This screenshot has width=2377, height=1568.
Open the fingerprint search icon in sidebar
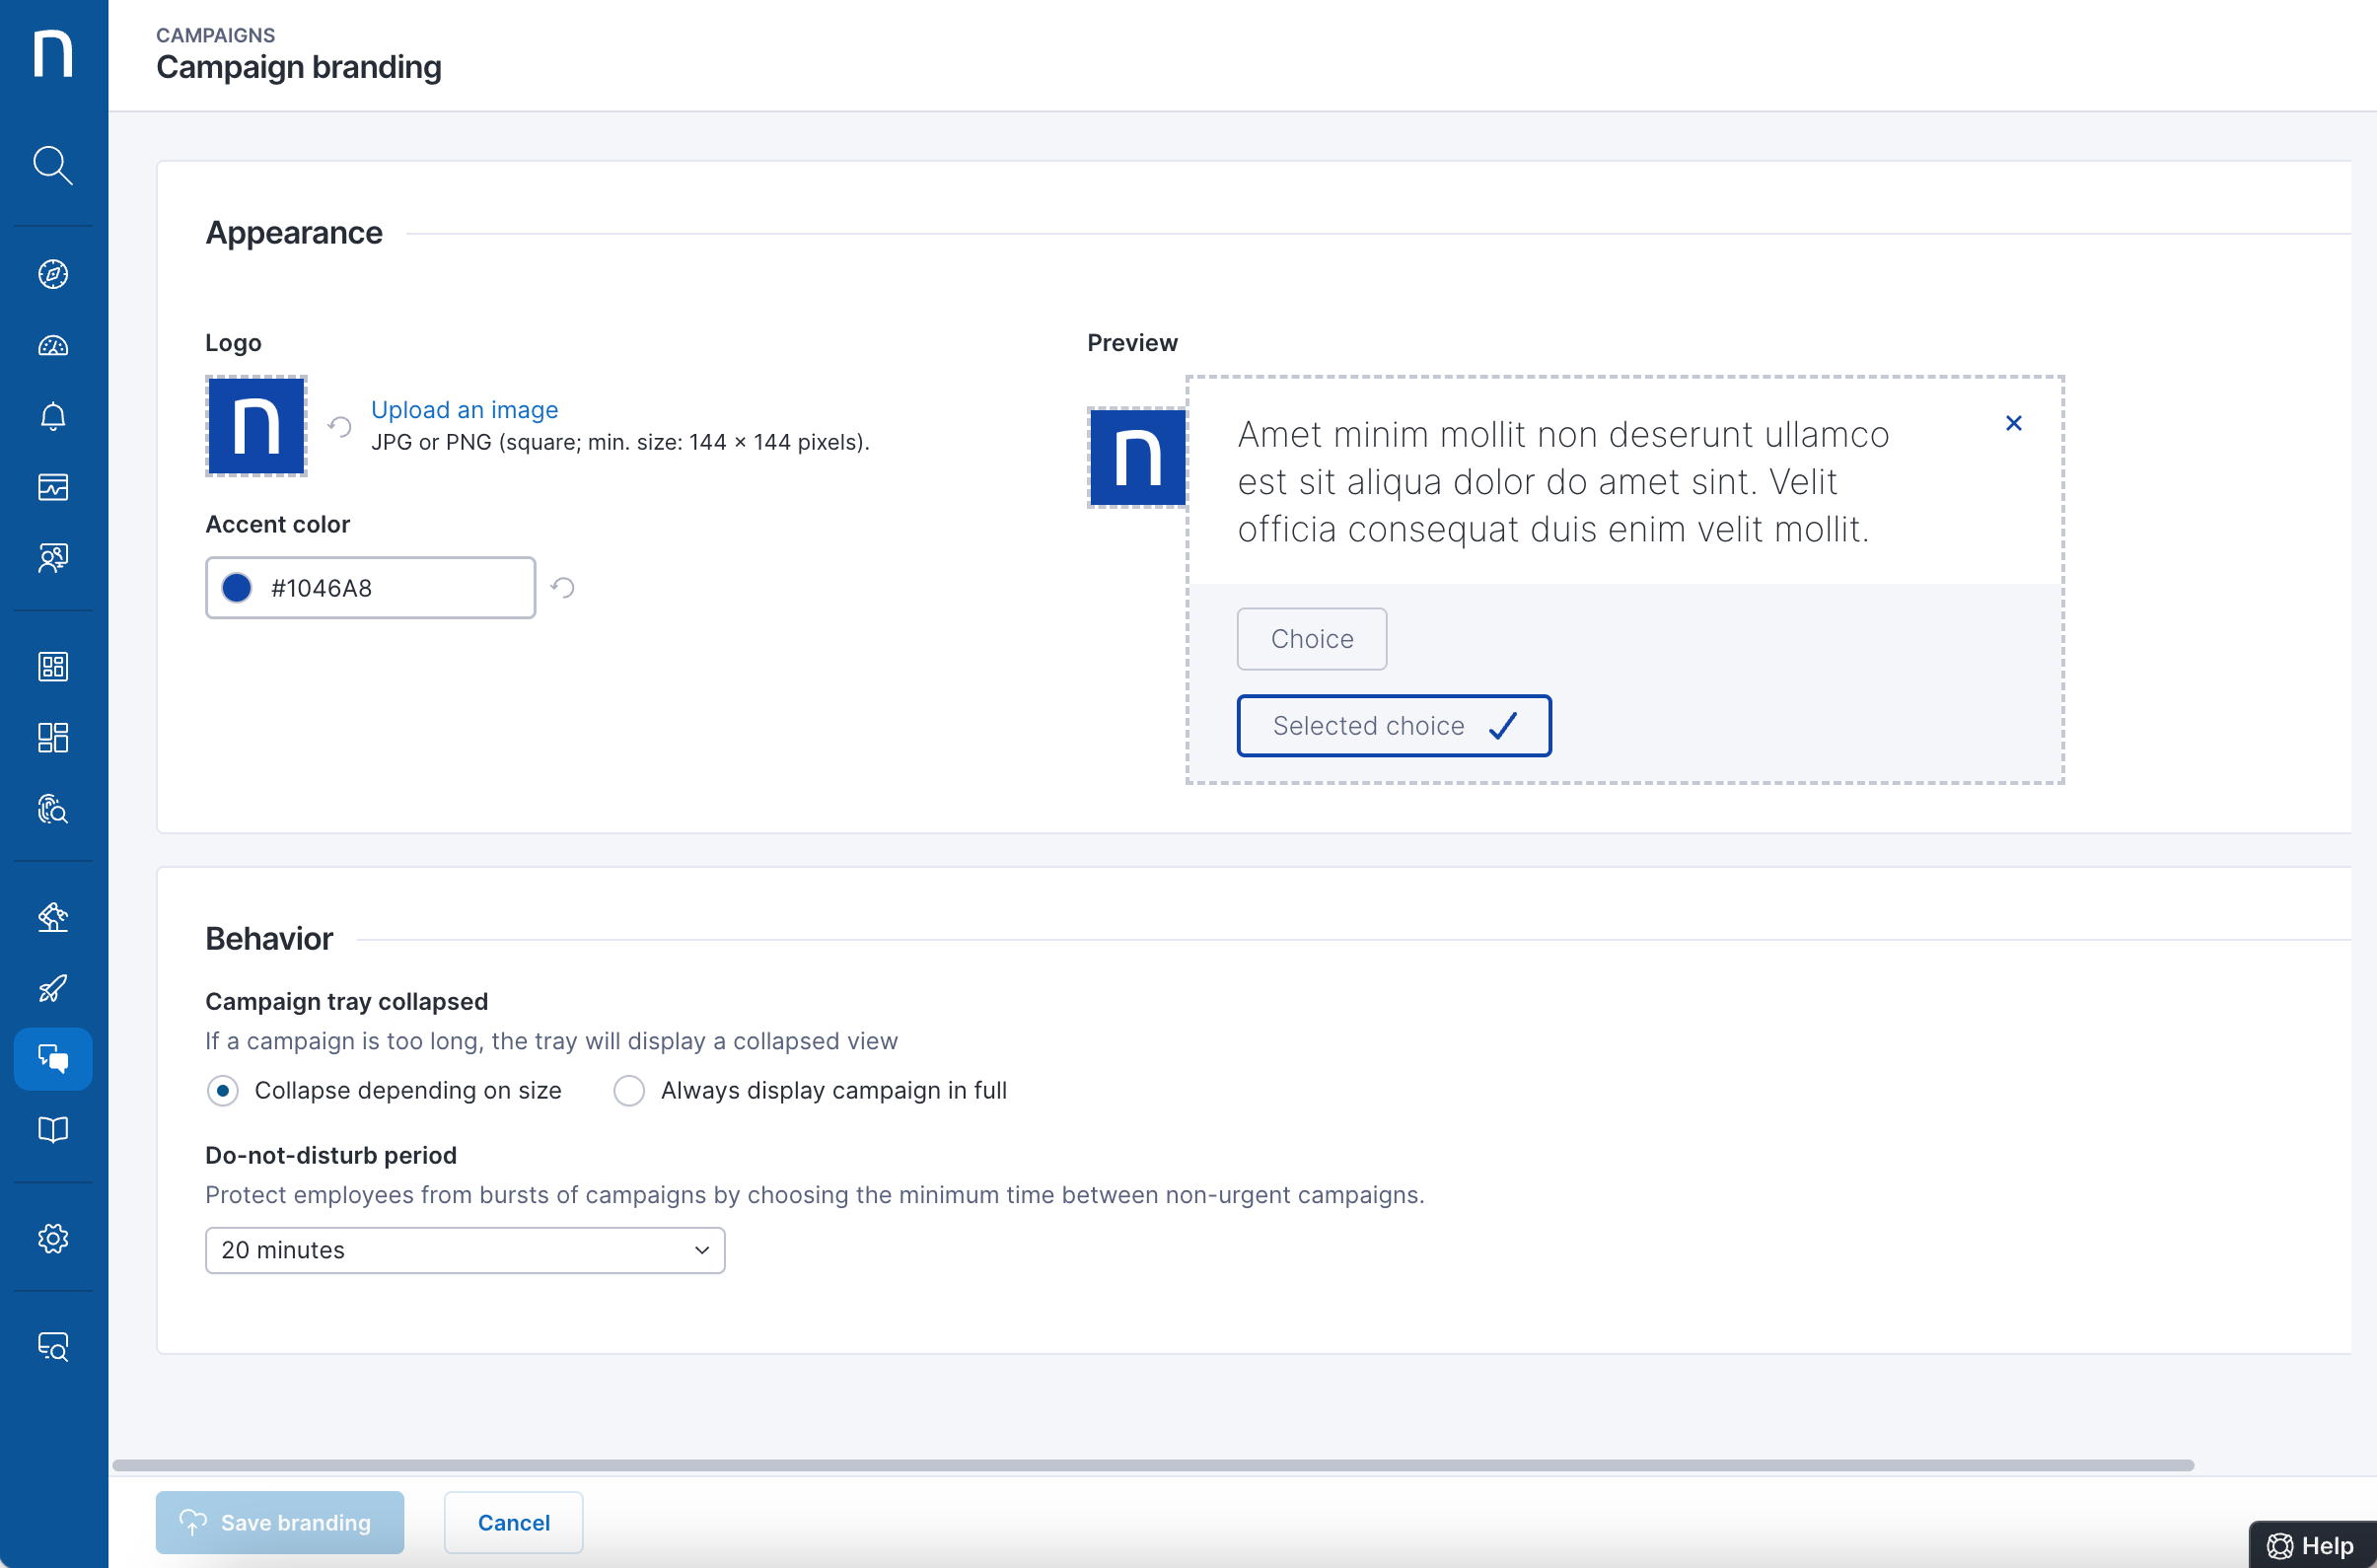click(x=53, y=808)
